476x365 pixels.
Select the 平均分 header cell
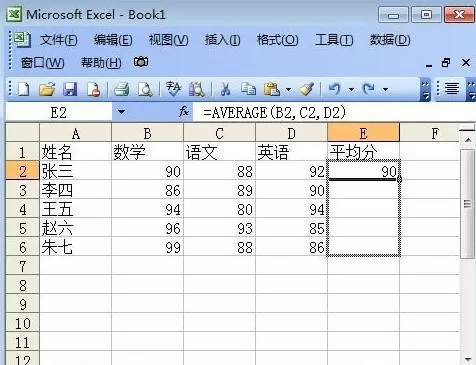pyautogui.click(x=363, y=152)
